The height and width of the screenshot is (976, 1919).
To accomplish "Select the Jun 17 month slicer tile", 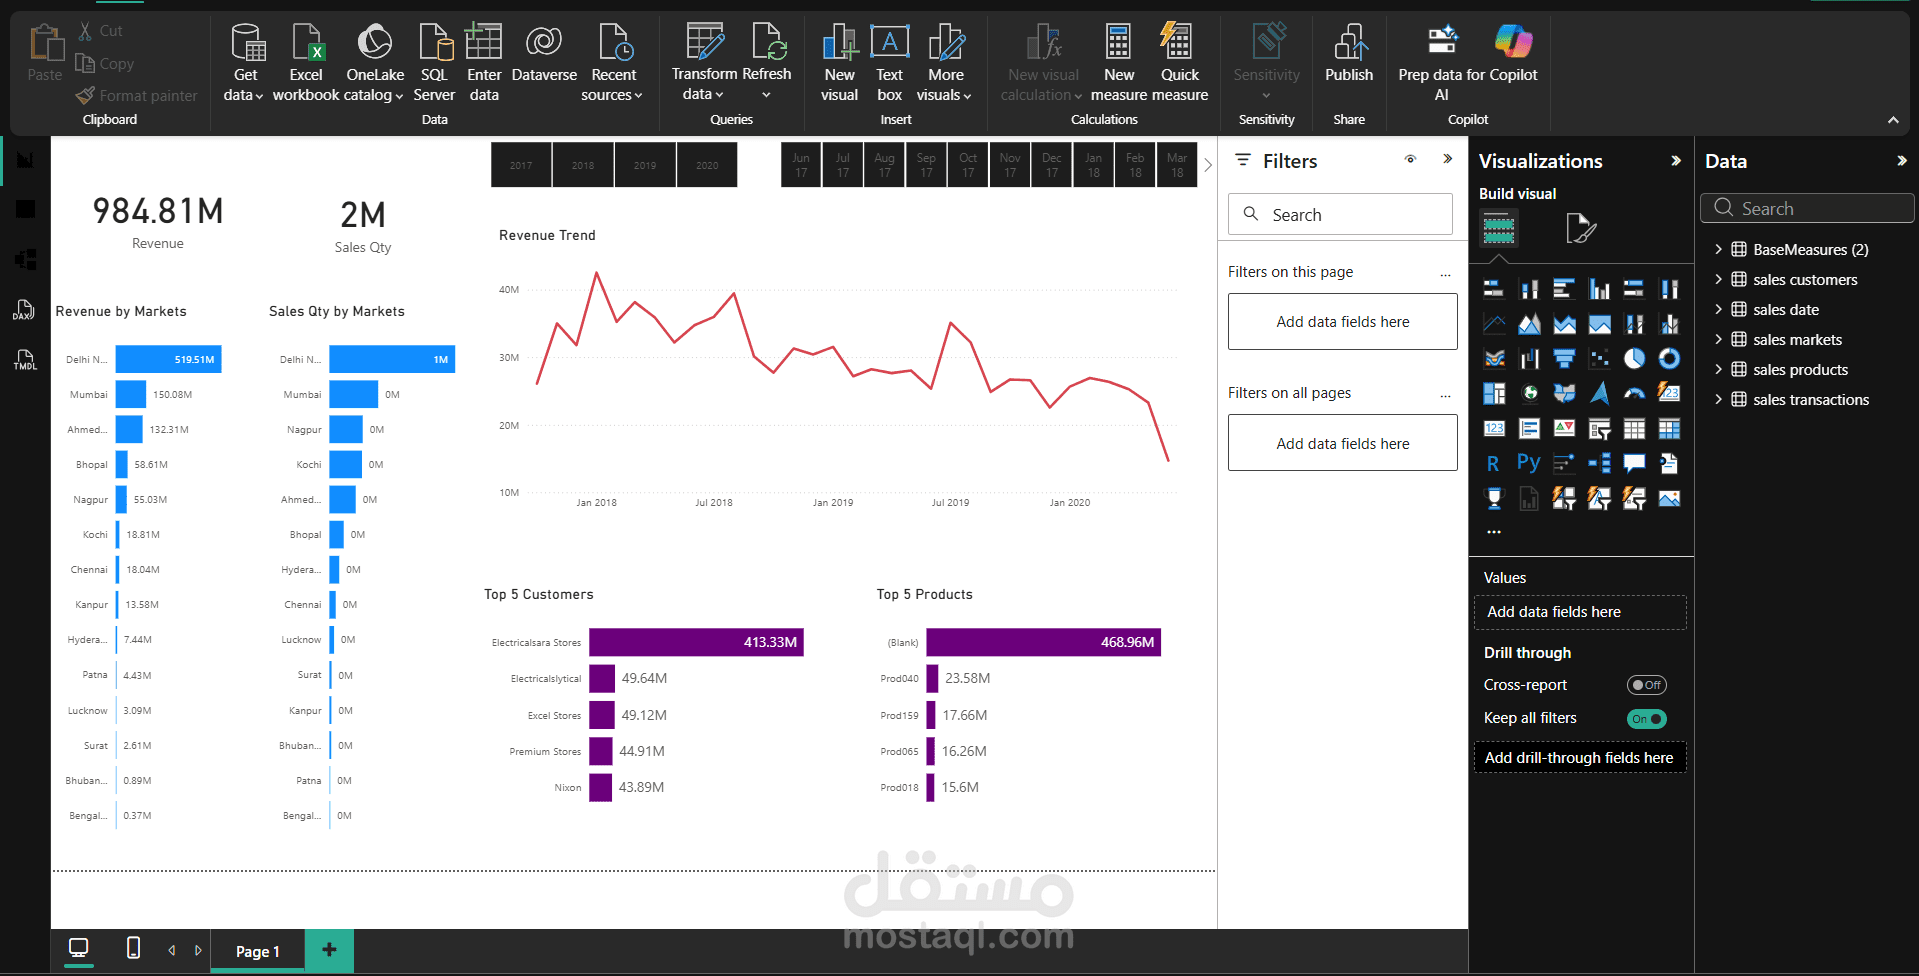I will point(801,165).
